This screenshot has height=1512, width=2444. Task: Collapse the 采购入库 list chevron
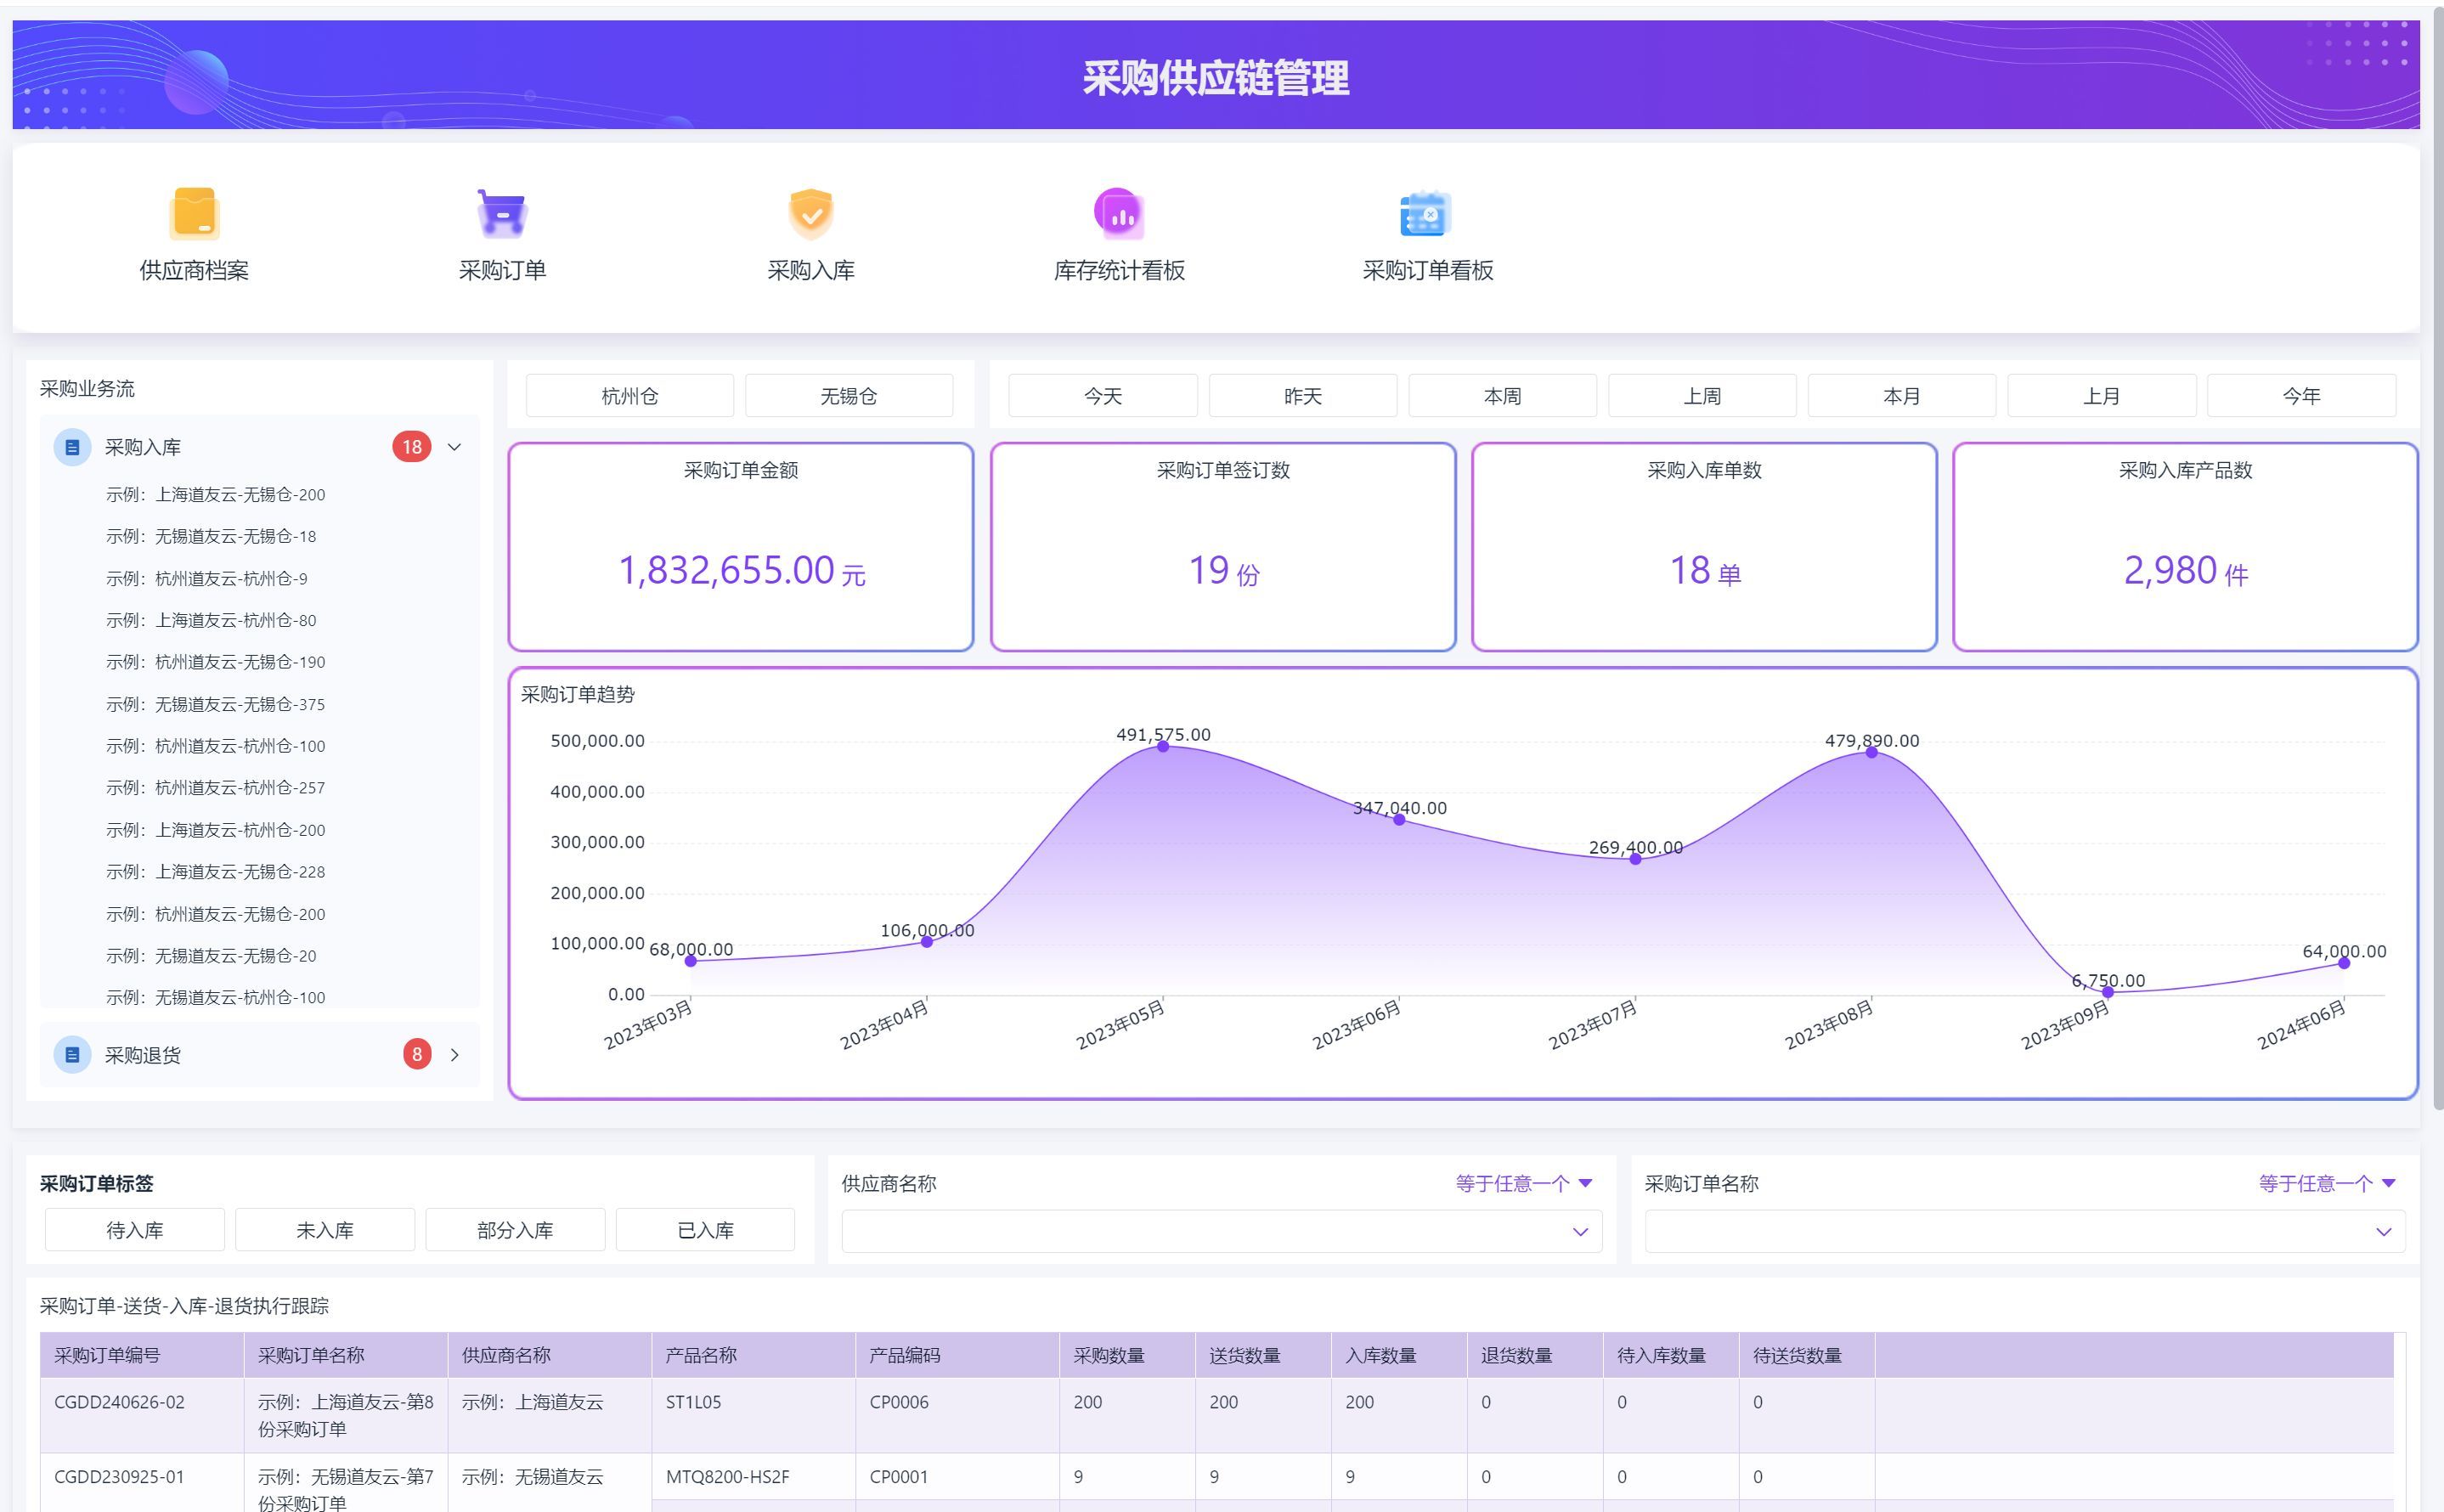454,447
